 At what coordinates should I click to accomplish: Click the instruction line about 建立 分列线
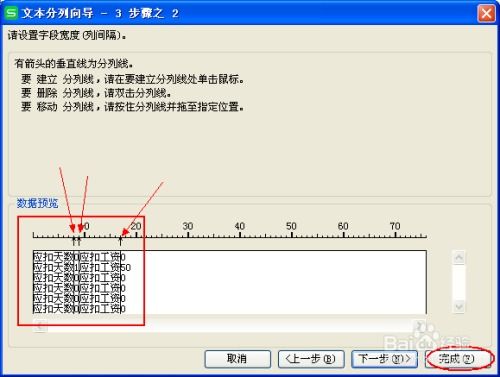pos(133,79)
